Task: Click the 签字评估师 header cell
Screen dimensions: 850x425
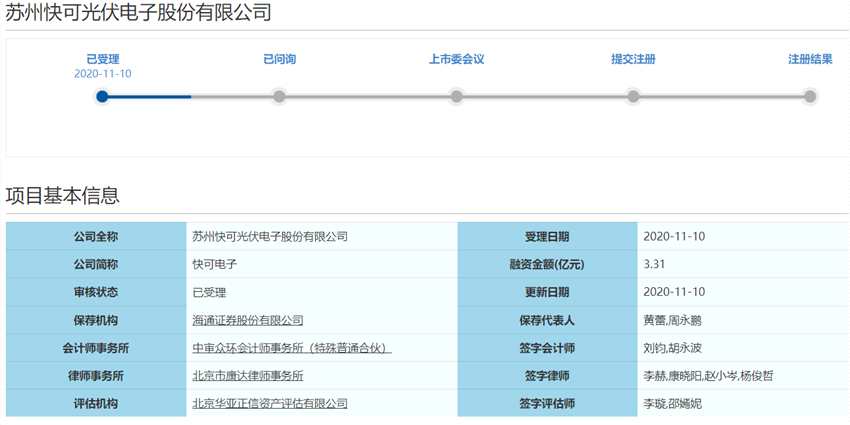Action: click(548, 403)
